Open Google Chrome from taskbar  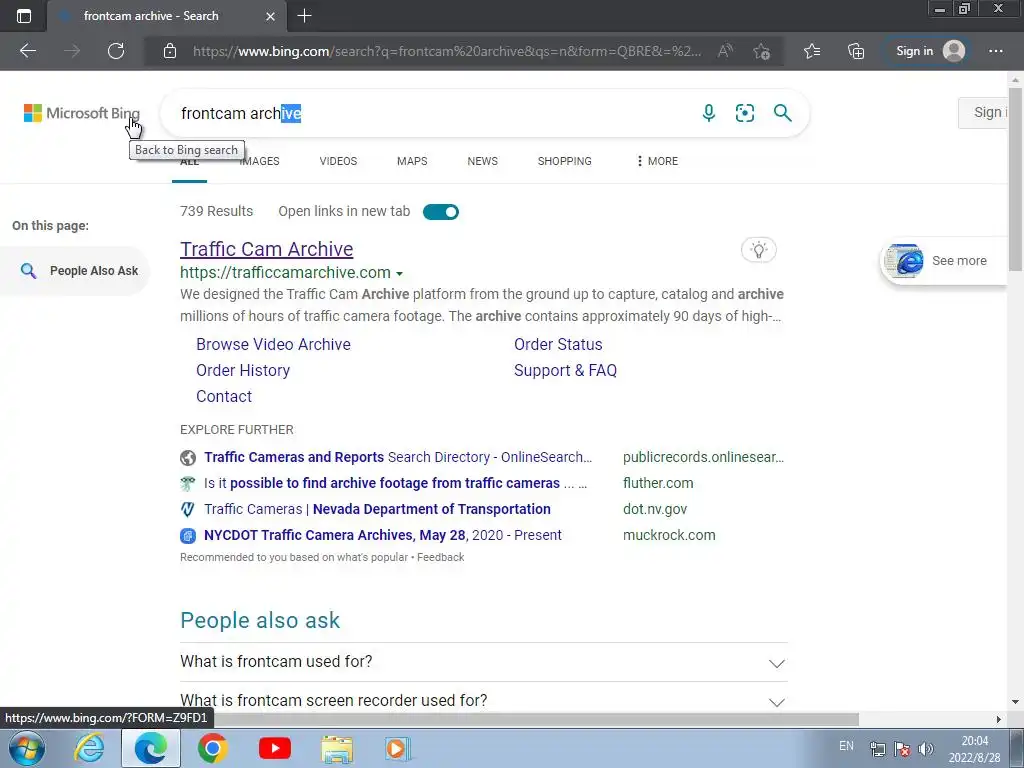[x=212, y=748]
